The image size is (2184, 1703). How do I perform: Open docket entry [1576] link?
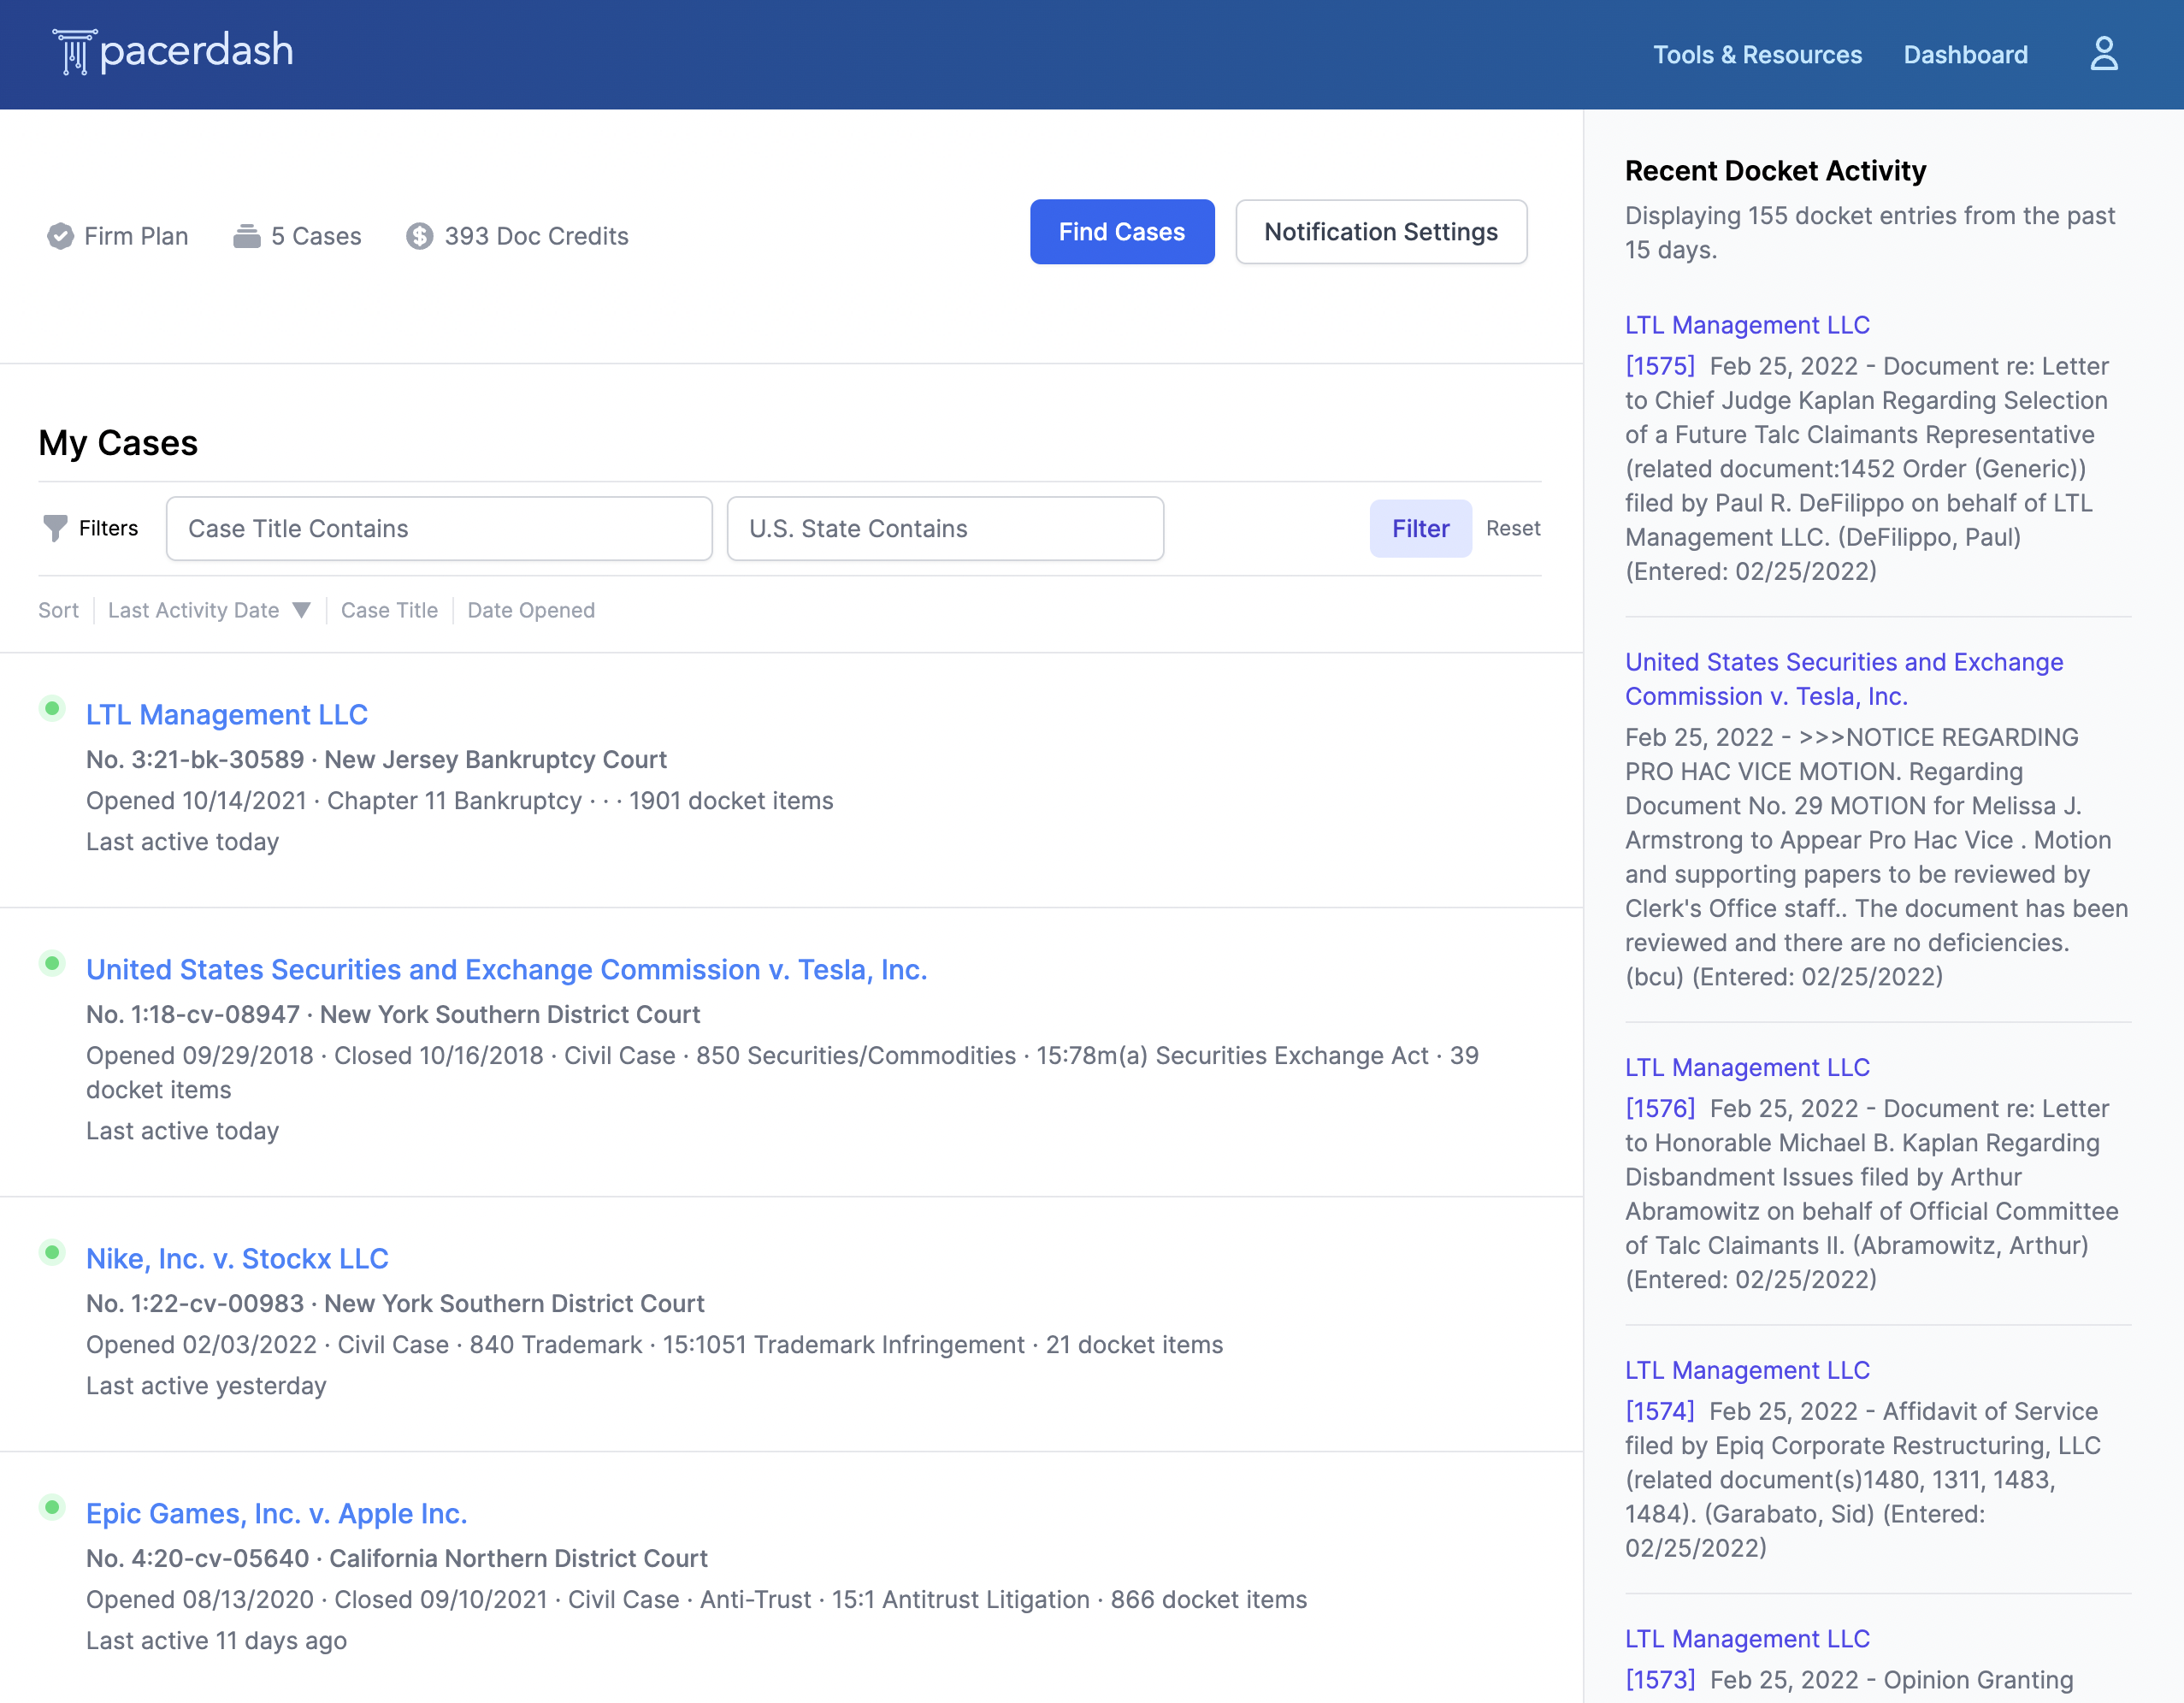click(x=1660, y=1108)
